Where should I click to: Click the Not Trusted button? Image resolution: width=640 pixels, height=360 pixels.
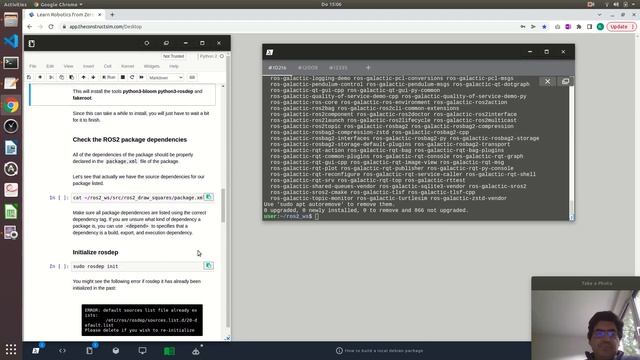click(173, 56)
